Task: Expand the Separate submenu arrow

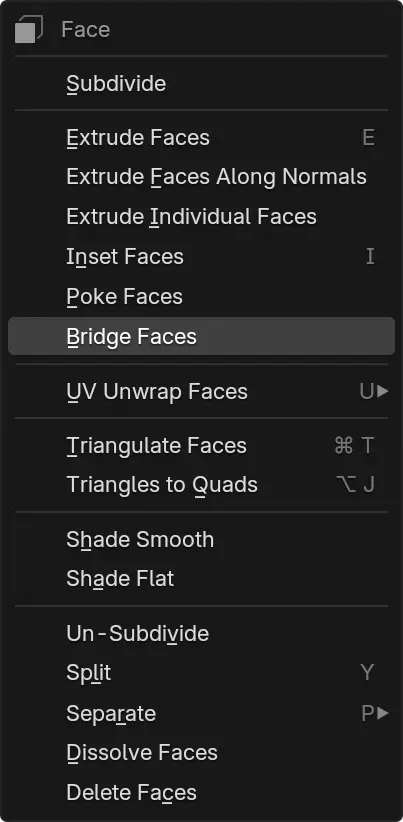Action: tap(383, 713)
